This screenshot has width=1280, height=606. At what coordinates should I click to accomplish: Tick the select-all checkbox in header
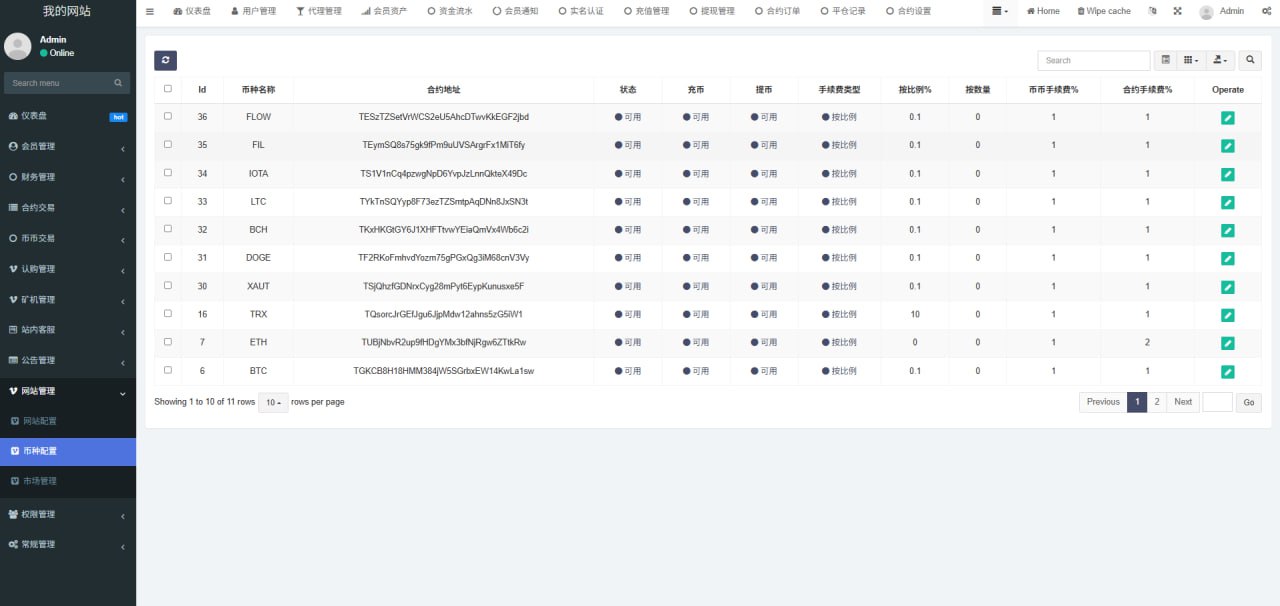pos(167,88)
